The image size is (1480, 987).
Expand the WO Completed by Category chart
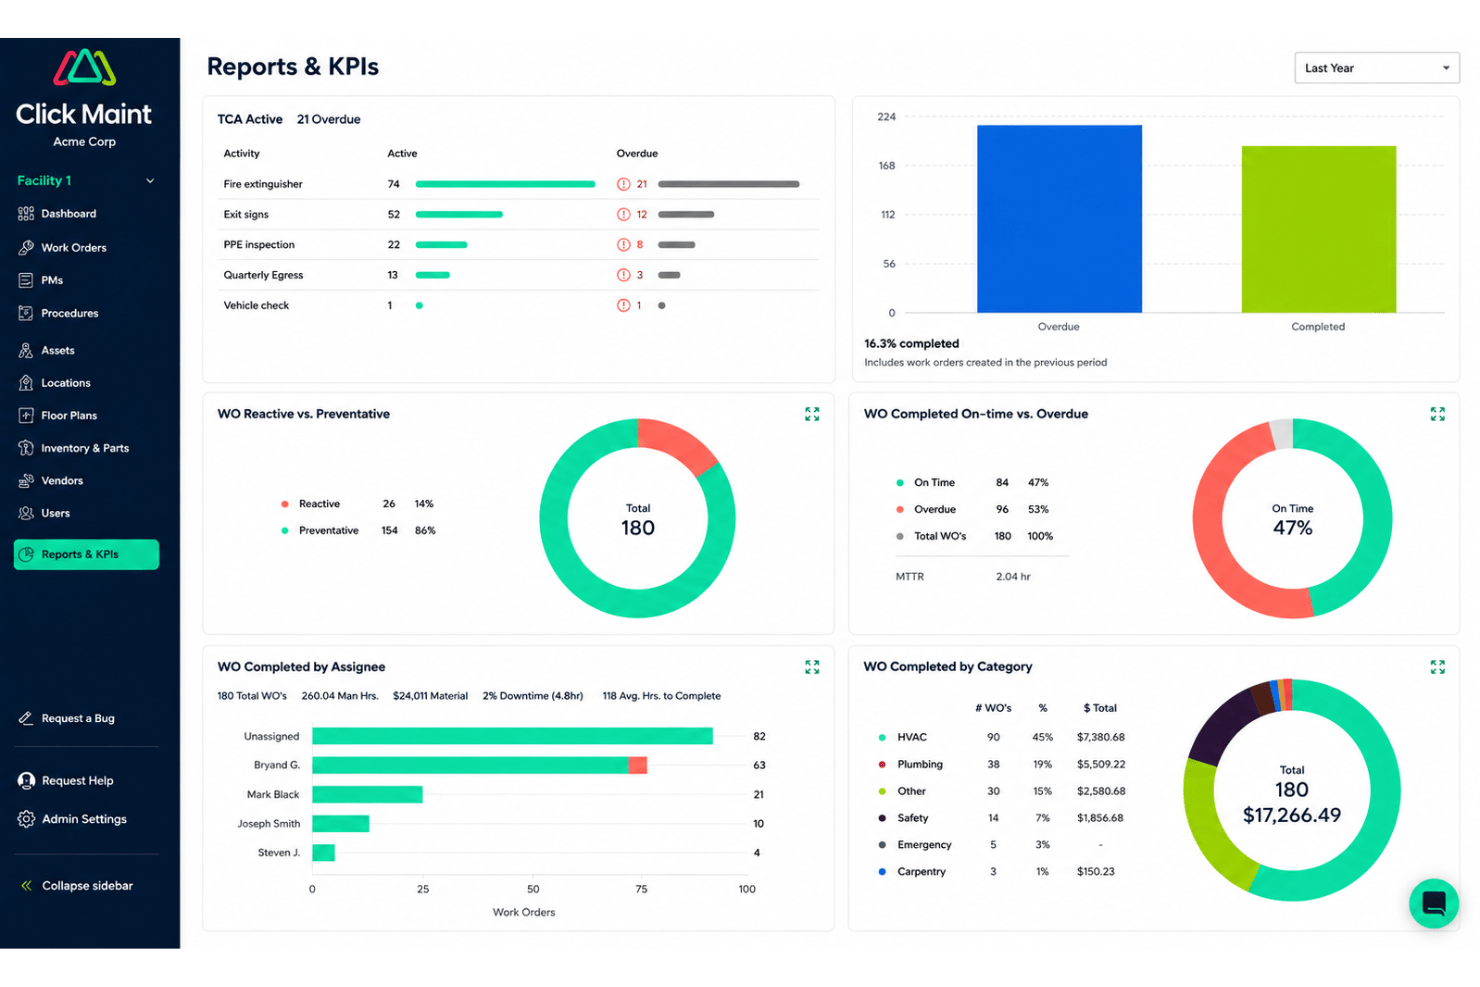pyautogui.click(x=1437, y=667)
